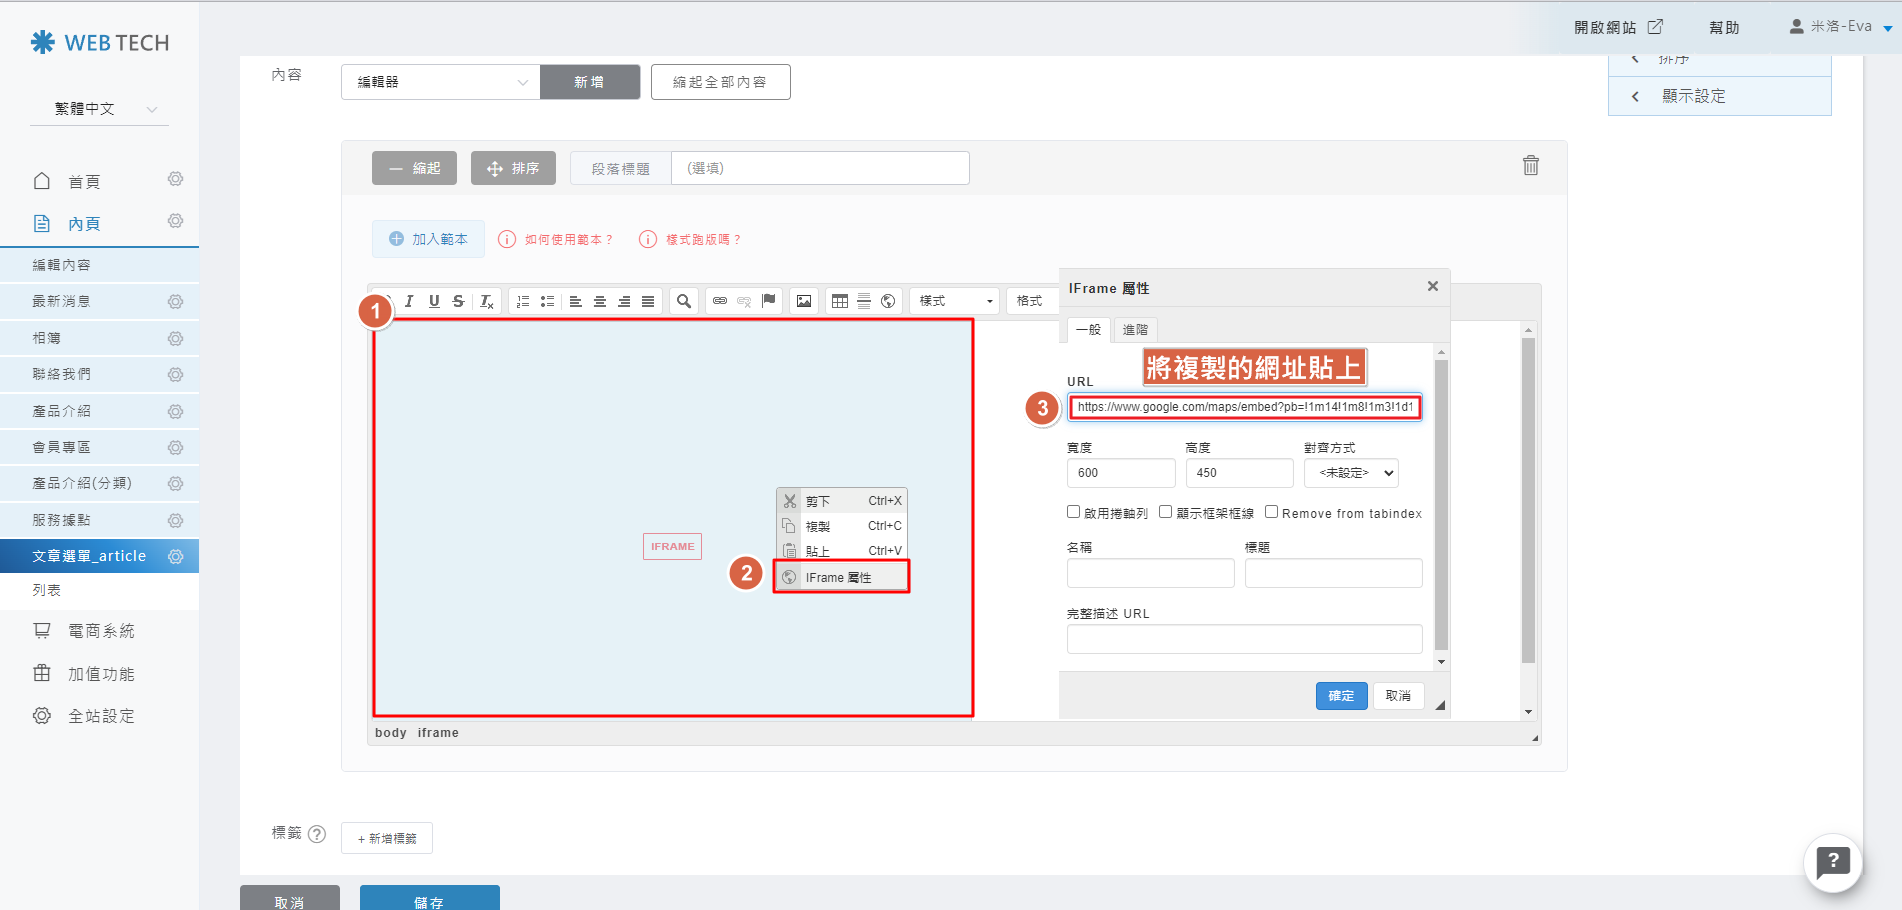Select IFrame 屬性 from the context menu
Image resolution: width=1902 pixels, height=910 pixels.
point(840,577)
